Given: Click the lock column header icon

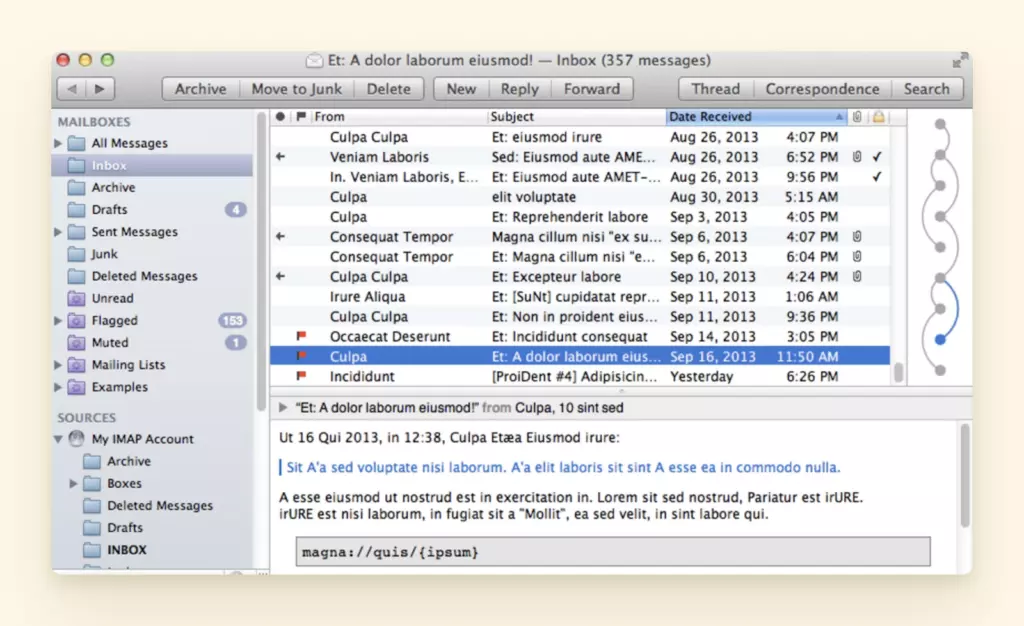Looking at the screenshot, I should 878,116.
